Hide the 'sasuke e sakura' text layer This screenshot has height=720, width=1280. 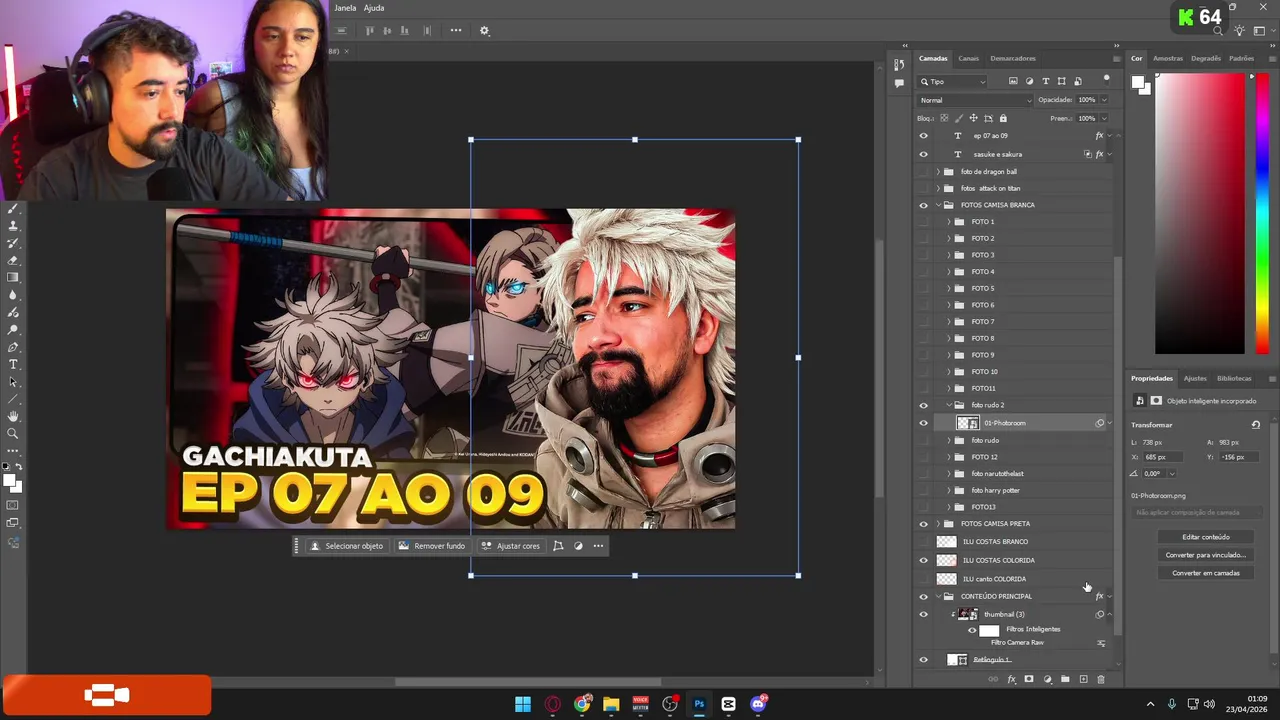[x=923, y=154]
